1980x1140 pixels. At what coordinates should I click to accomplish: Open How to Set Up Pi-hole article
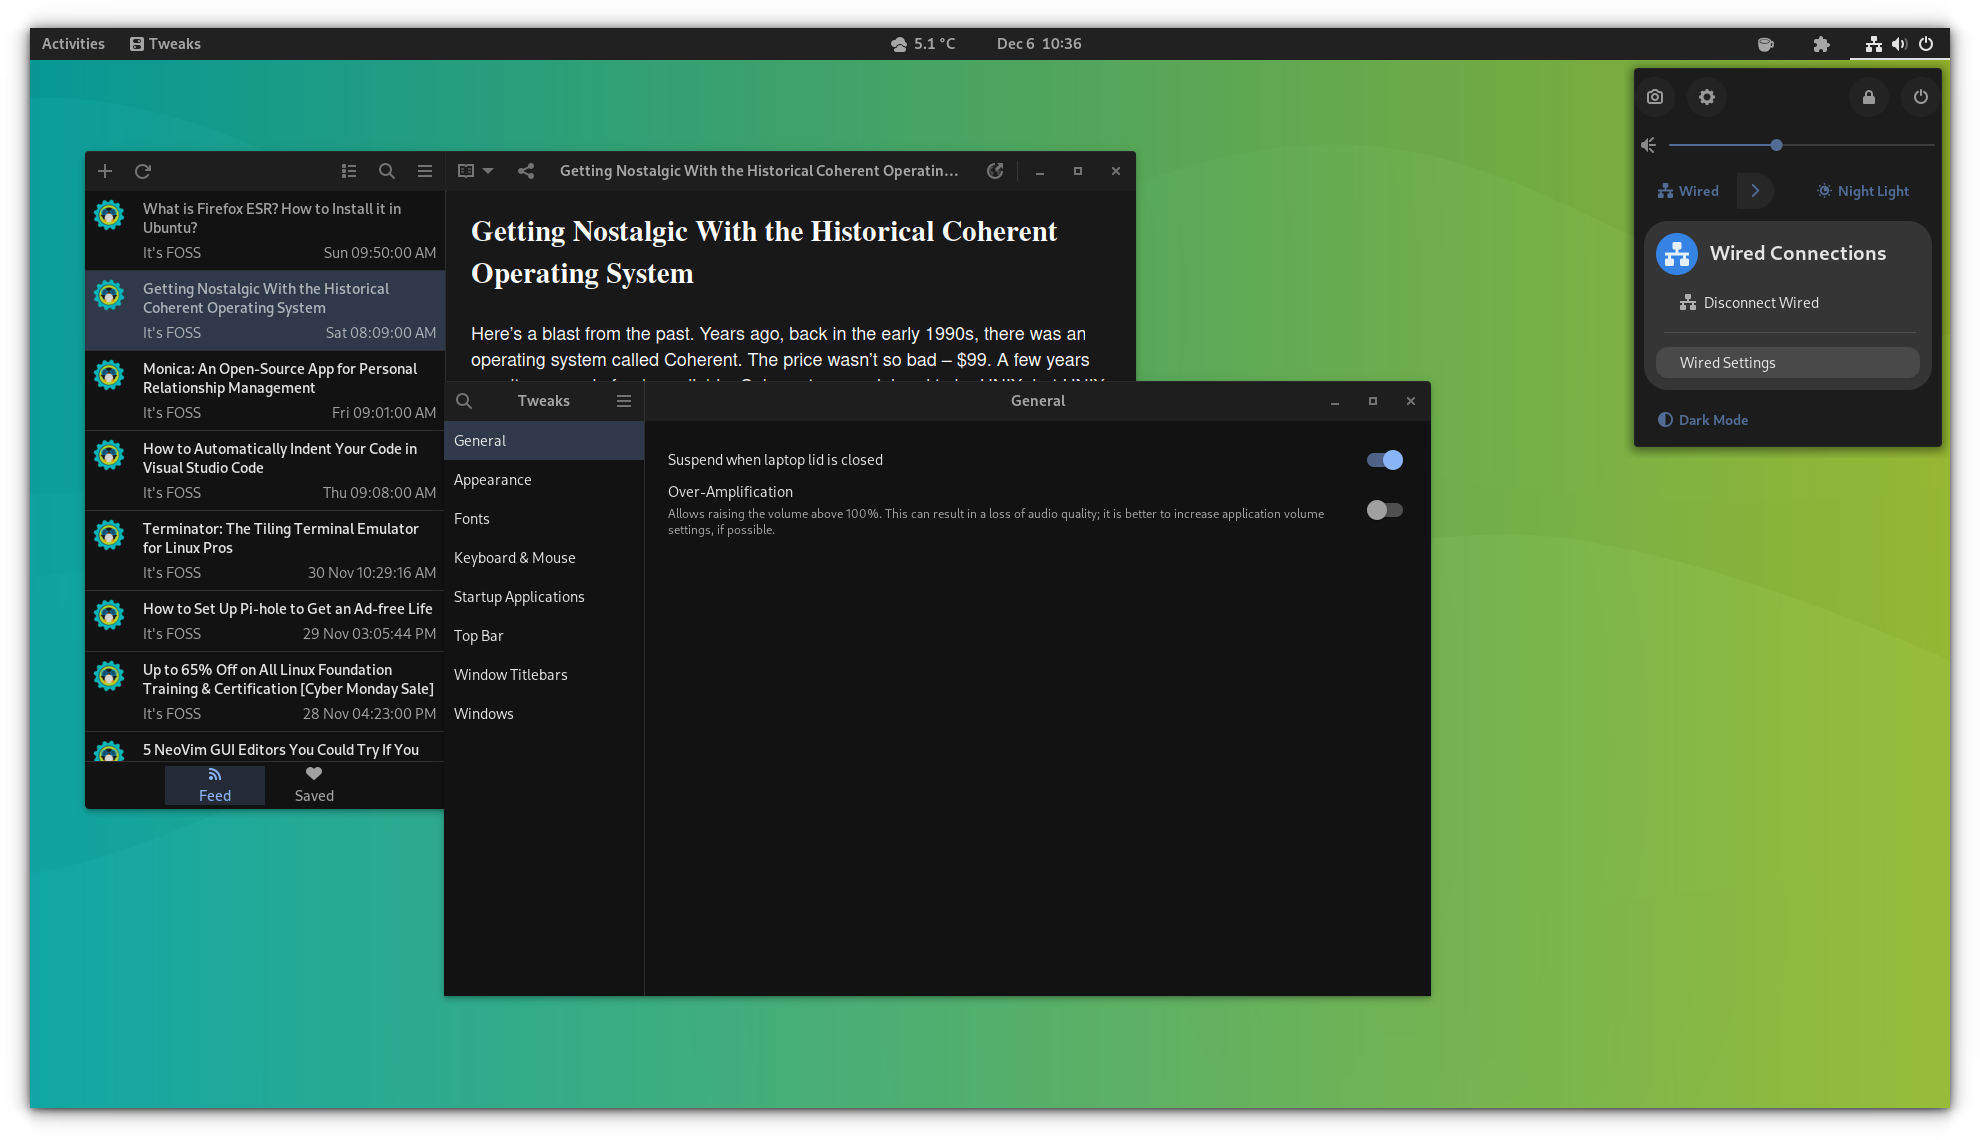pos(265,621)
